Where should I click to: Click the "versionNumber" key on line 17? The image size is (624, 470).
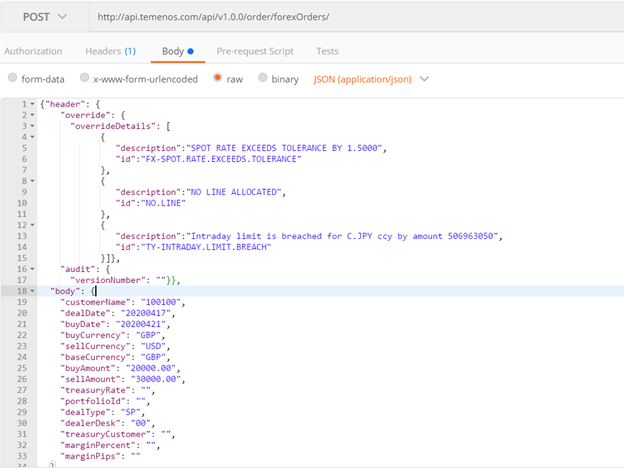coord(108,280)
